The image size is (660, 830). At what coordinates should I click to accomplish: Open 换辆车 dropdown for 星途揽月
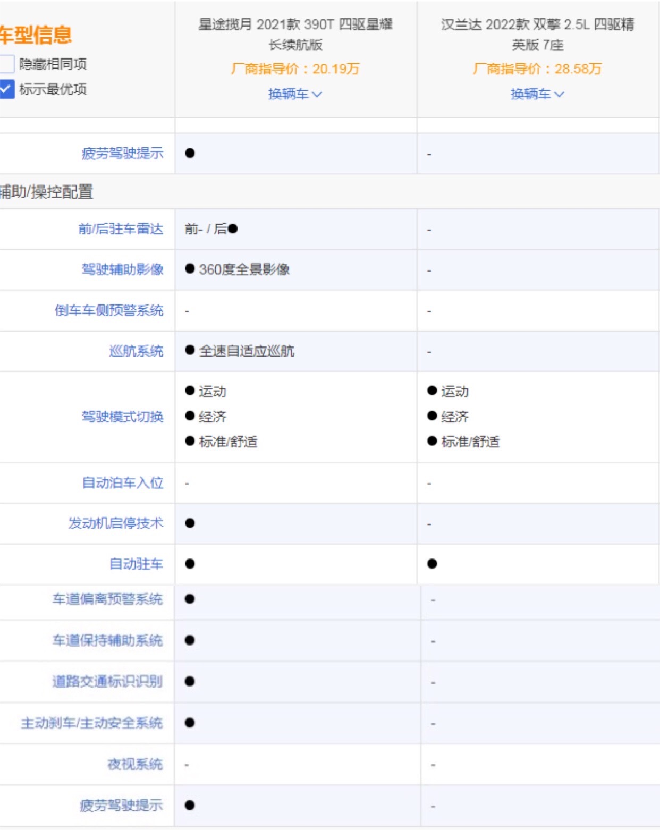(x=295, y=94)
